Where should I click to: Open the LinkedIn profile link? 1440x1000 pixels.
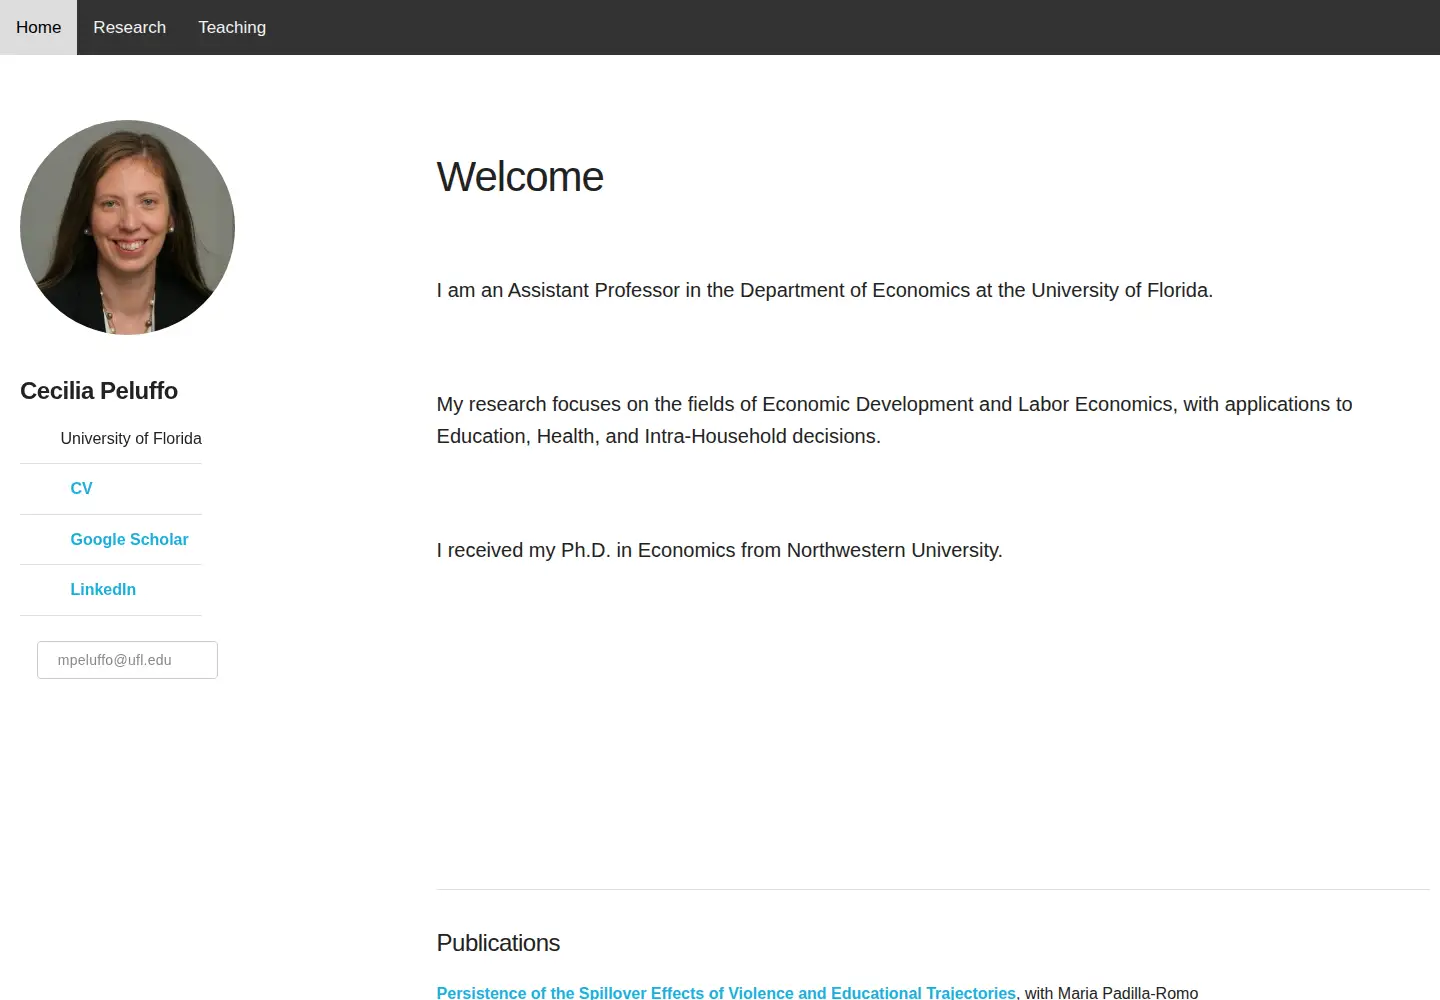click(103, 589)
